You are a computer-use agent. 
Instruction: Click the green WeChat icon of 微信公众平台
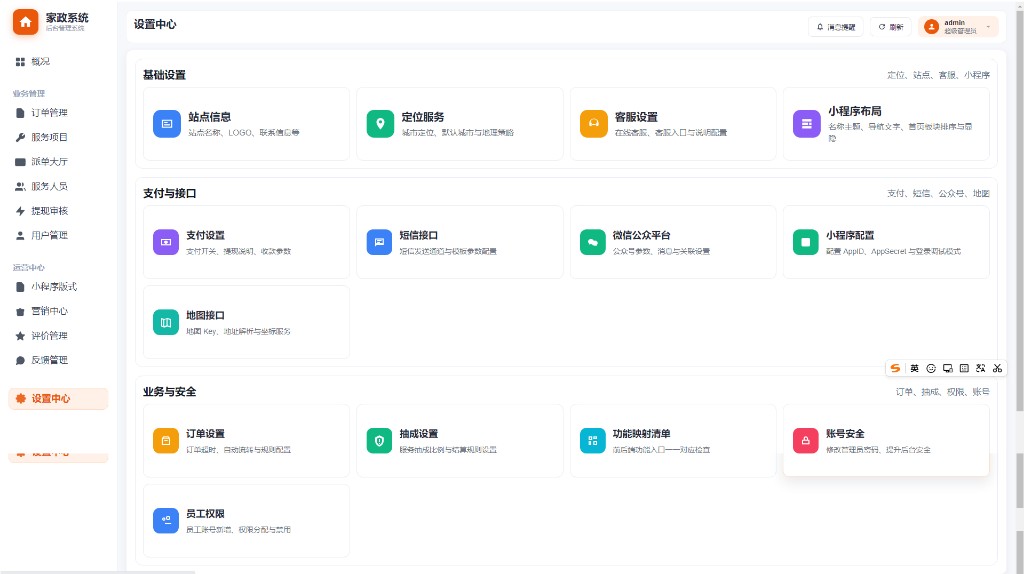click(592, 242)
